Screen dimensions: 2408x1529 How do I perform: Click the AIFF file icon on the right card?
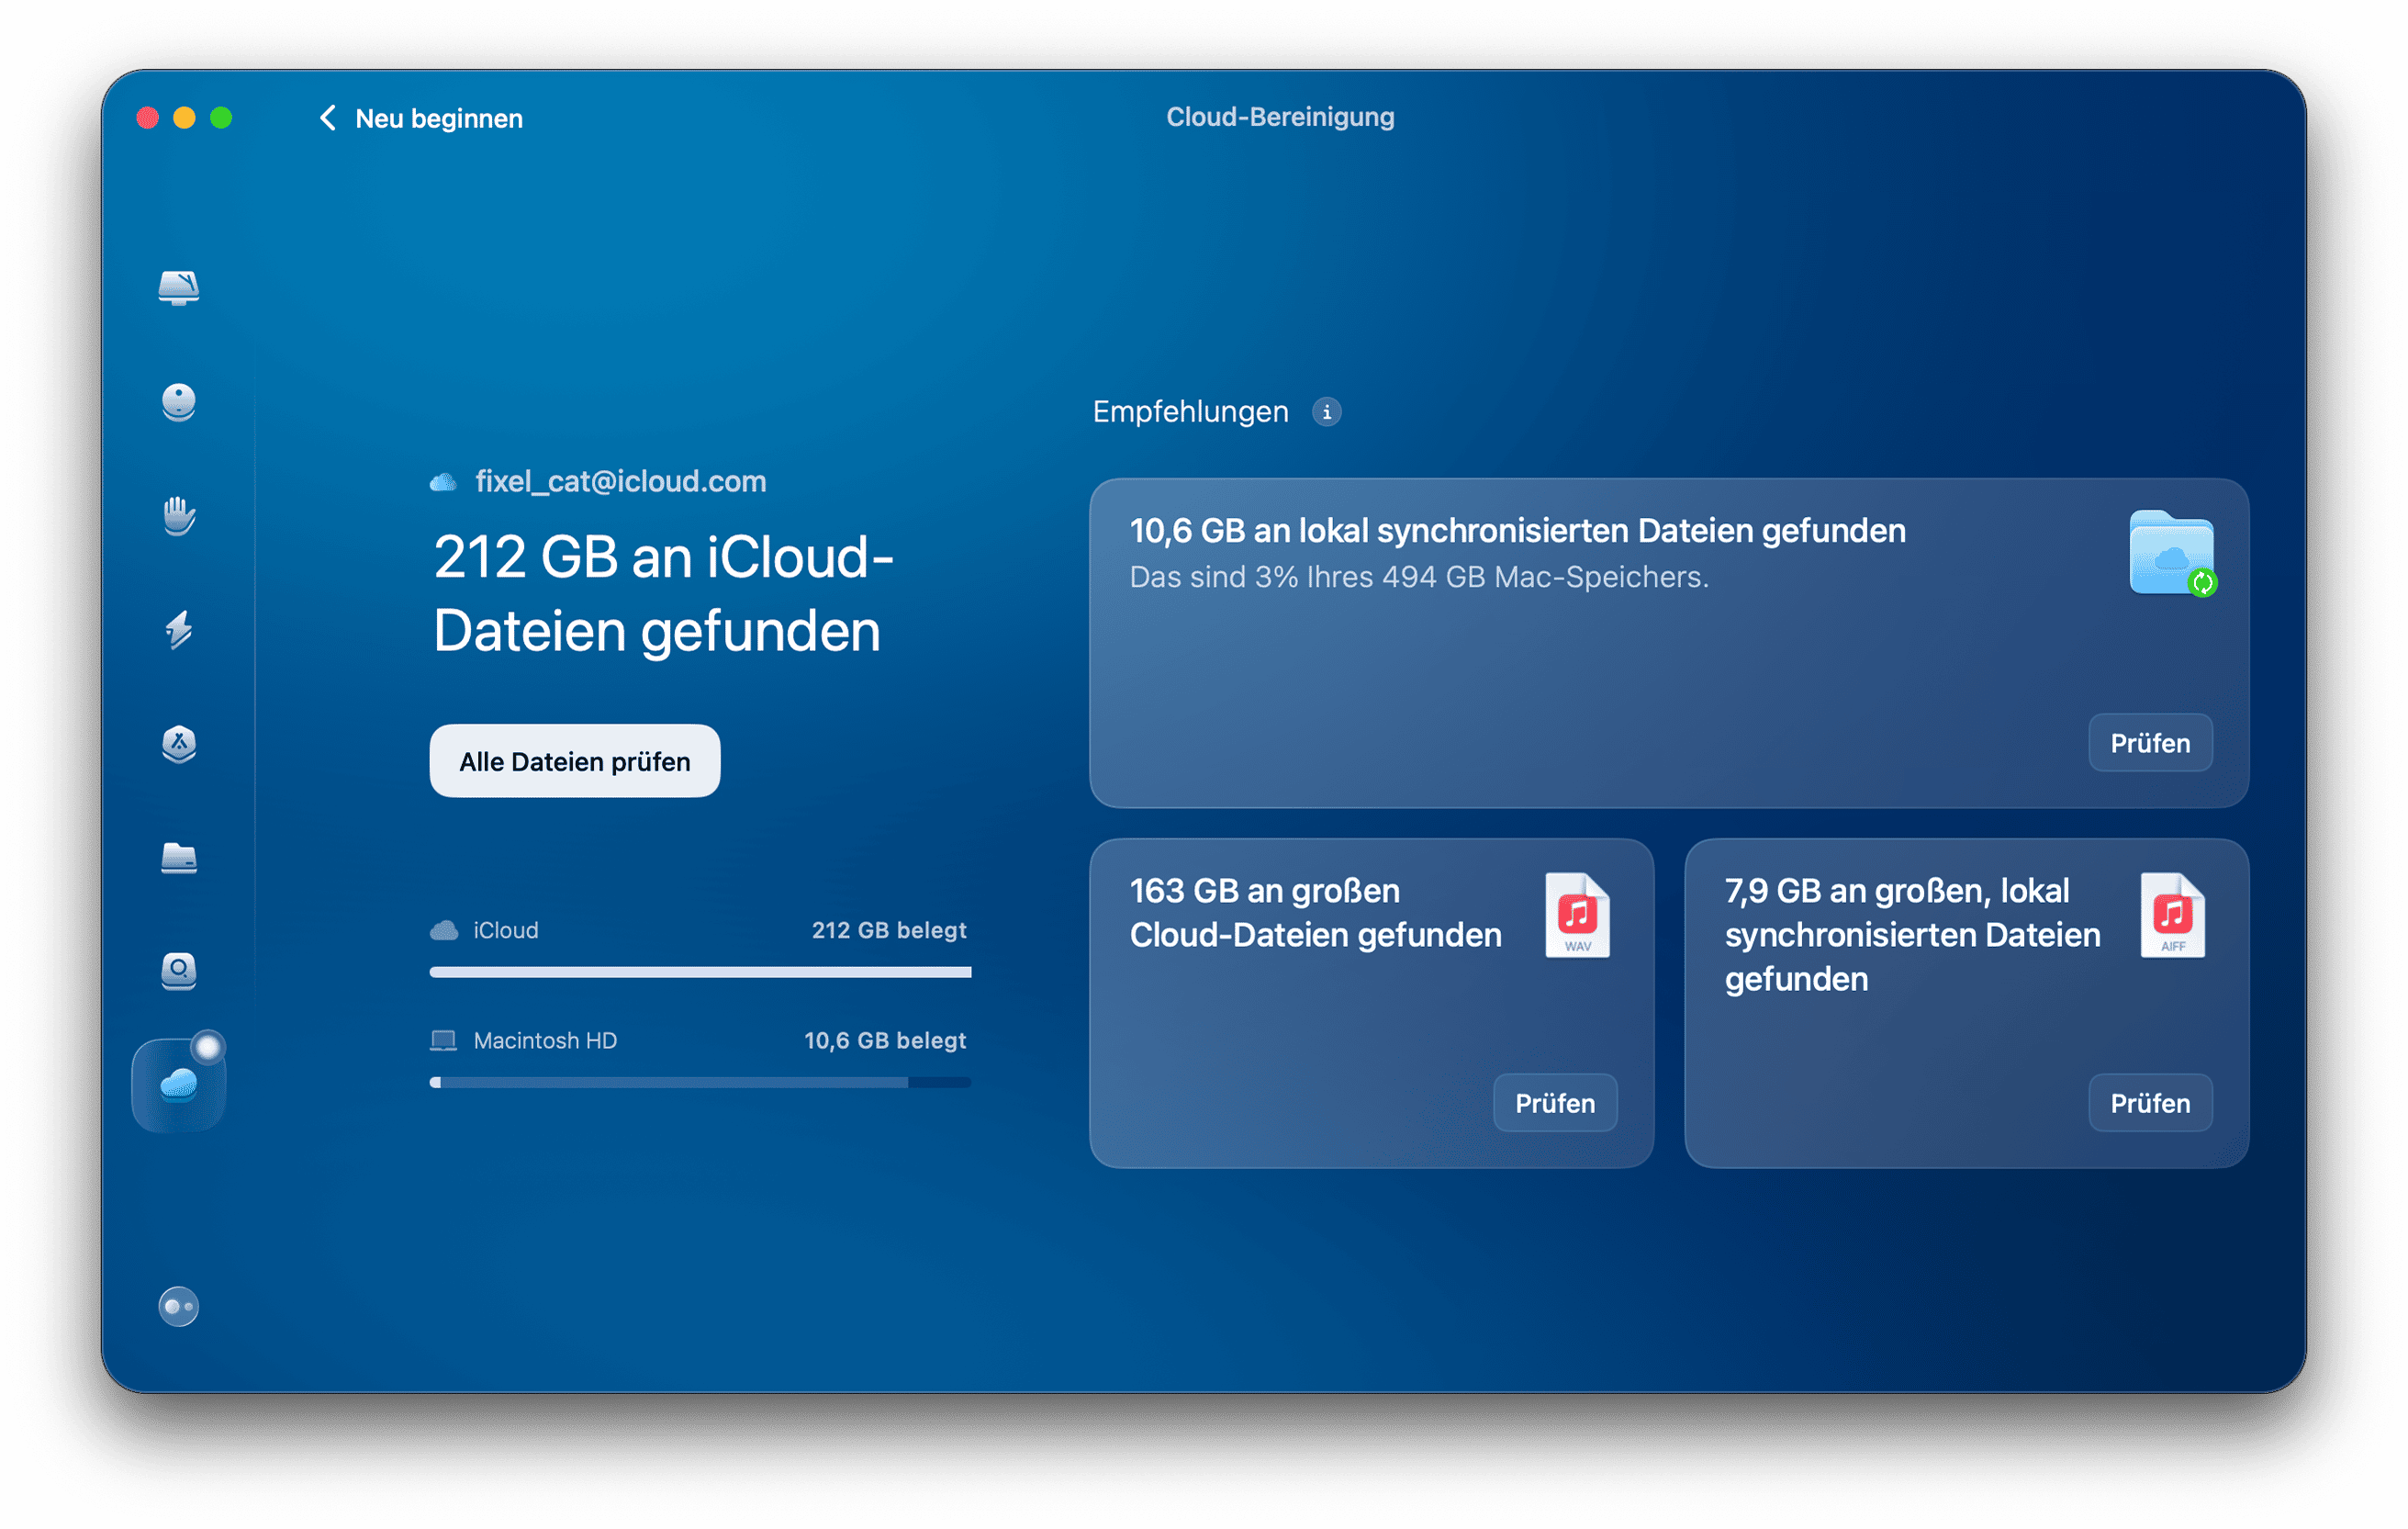pyautogui.click(x=2172, y=915)
